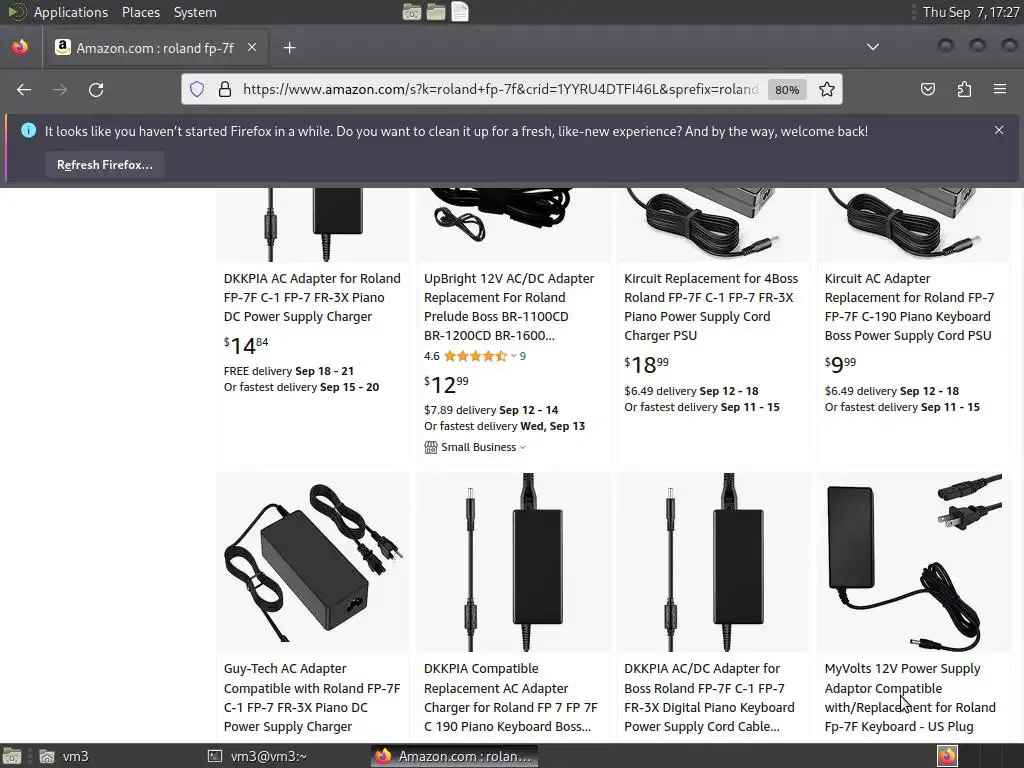Screen dimensions: 1024x768
Task: Open Guy-Tech AC Adapter Compatible listing
Action: (312, 697)
